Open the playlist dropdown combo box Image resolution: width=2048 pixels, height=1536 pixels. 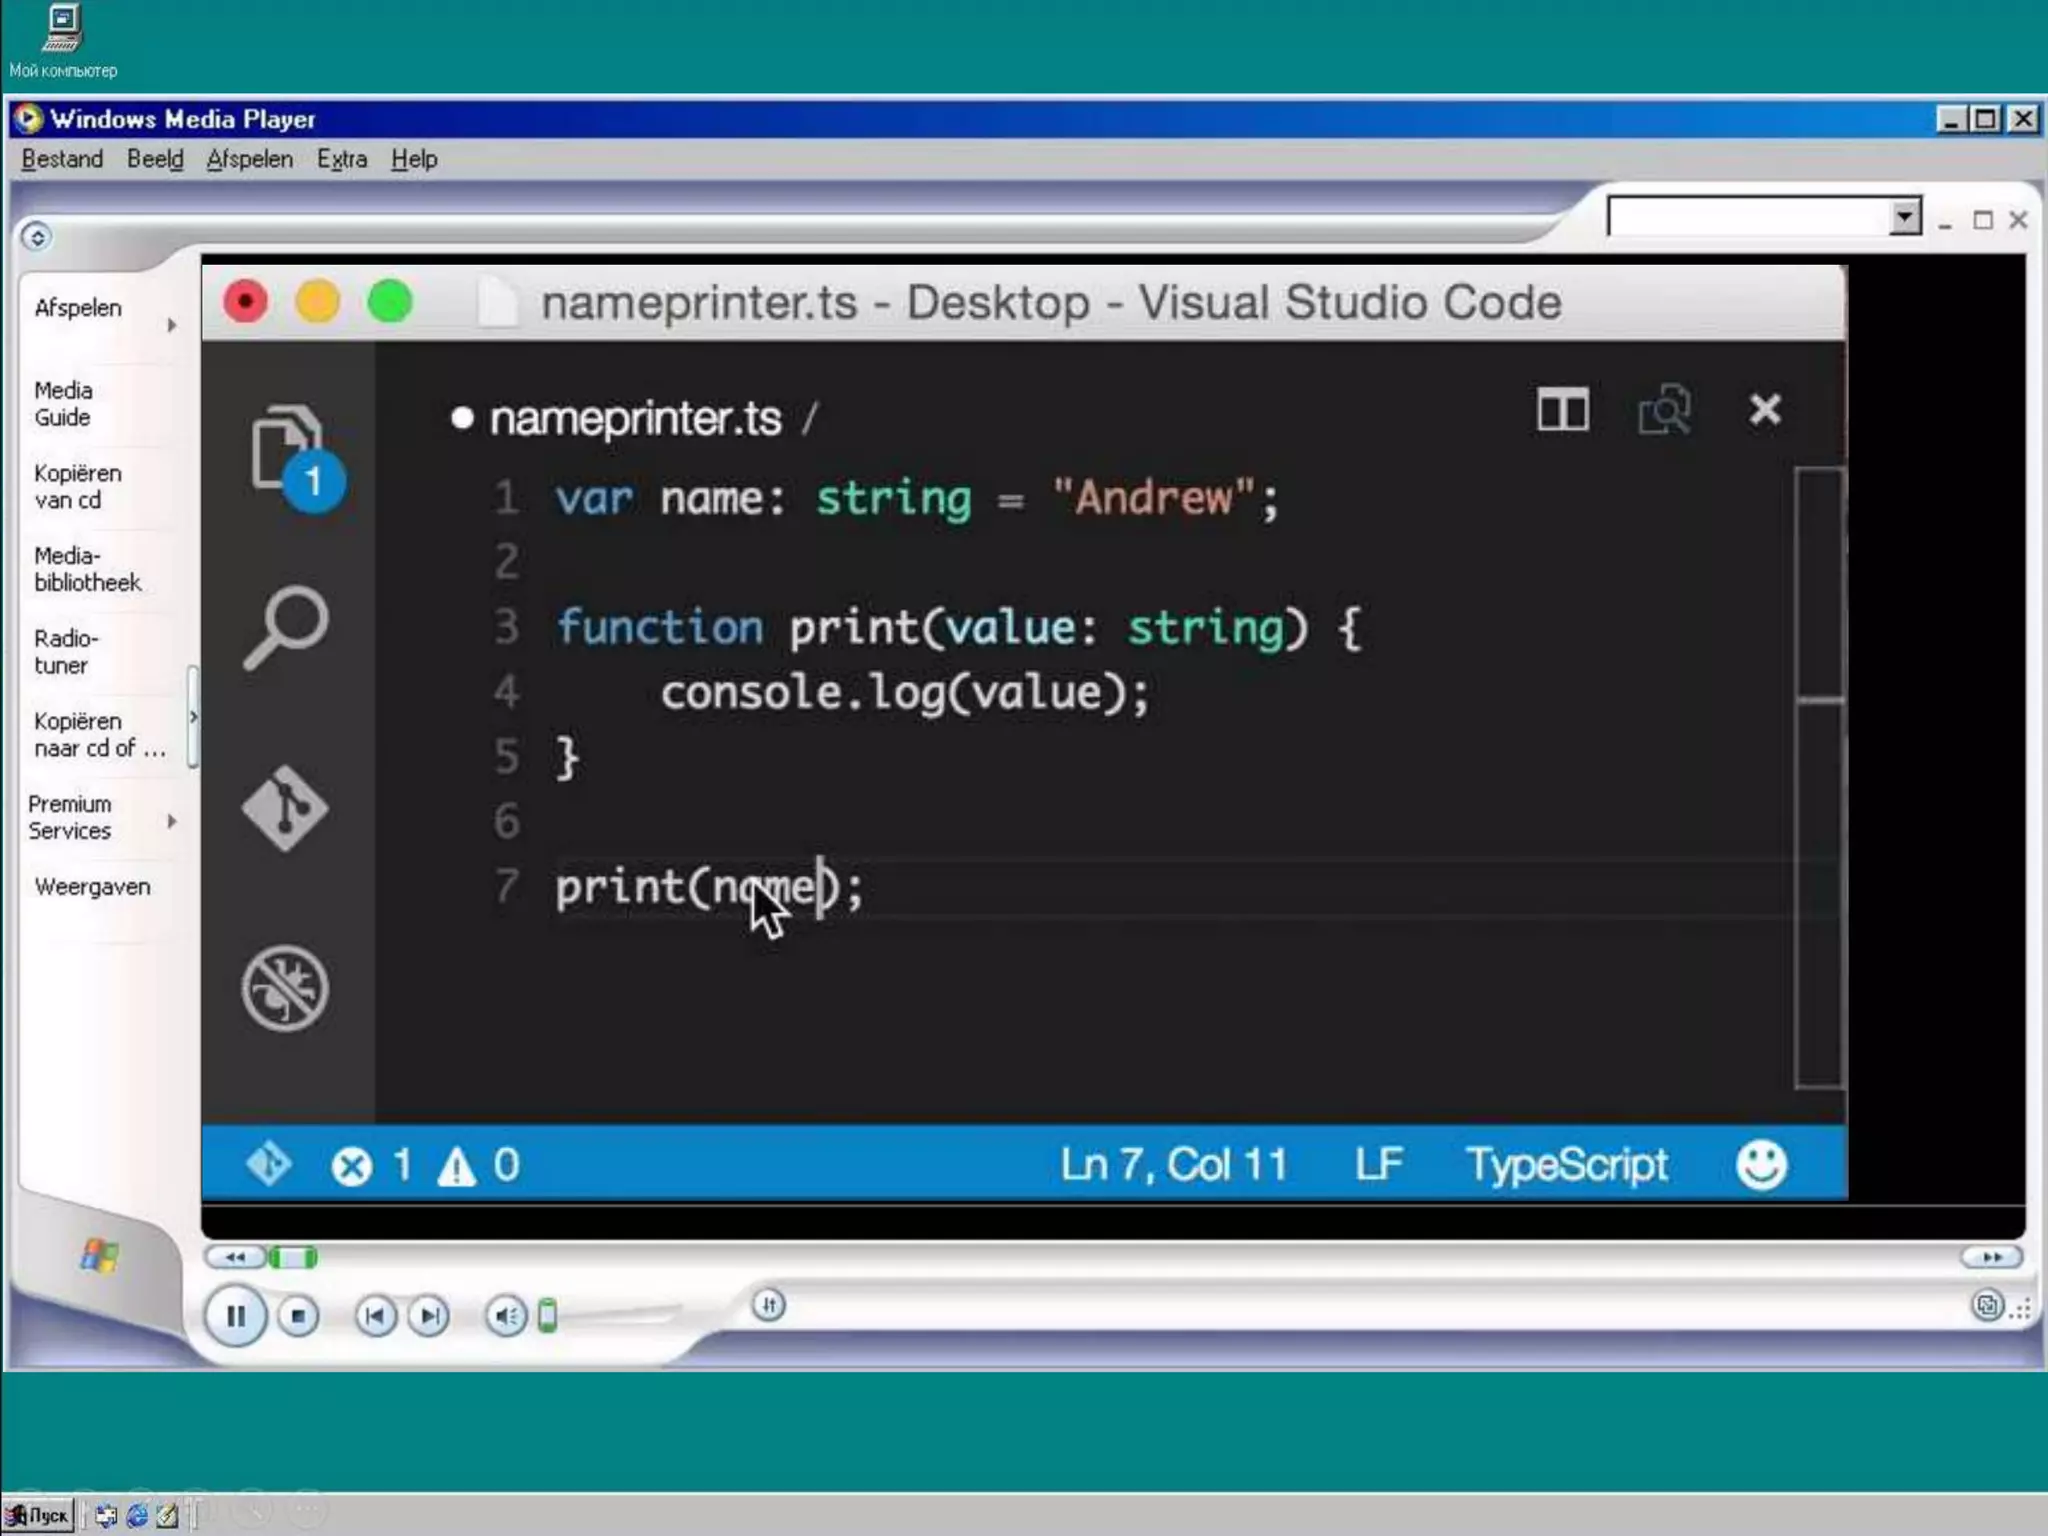pos(1905,217)
